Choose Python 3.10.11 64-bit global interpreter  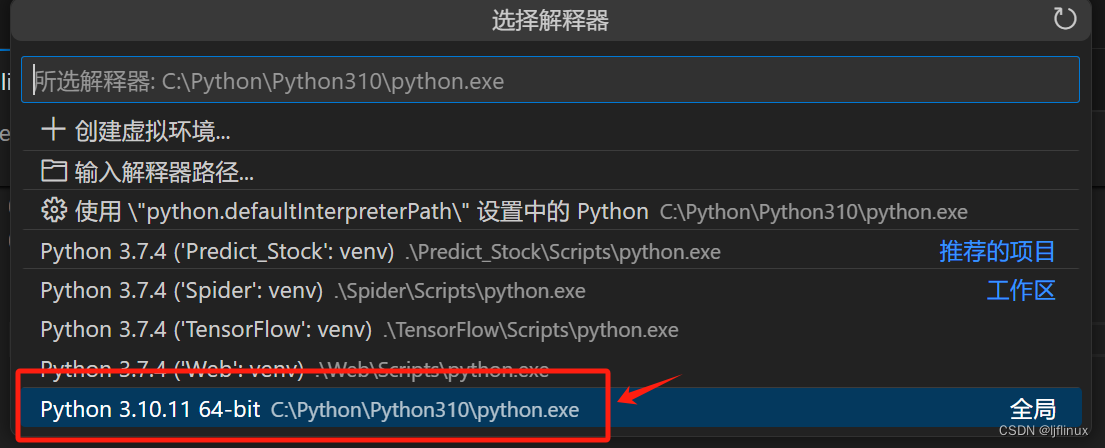pos(550,408)
